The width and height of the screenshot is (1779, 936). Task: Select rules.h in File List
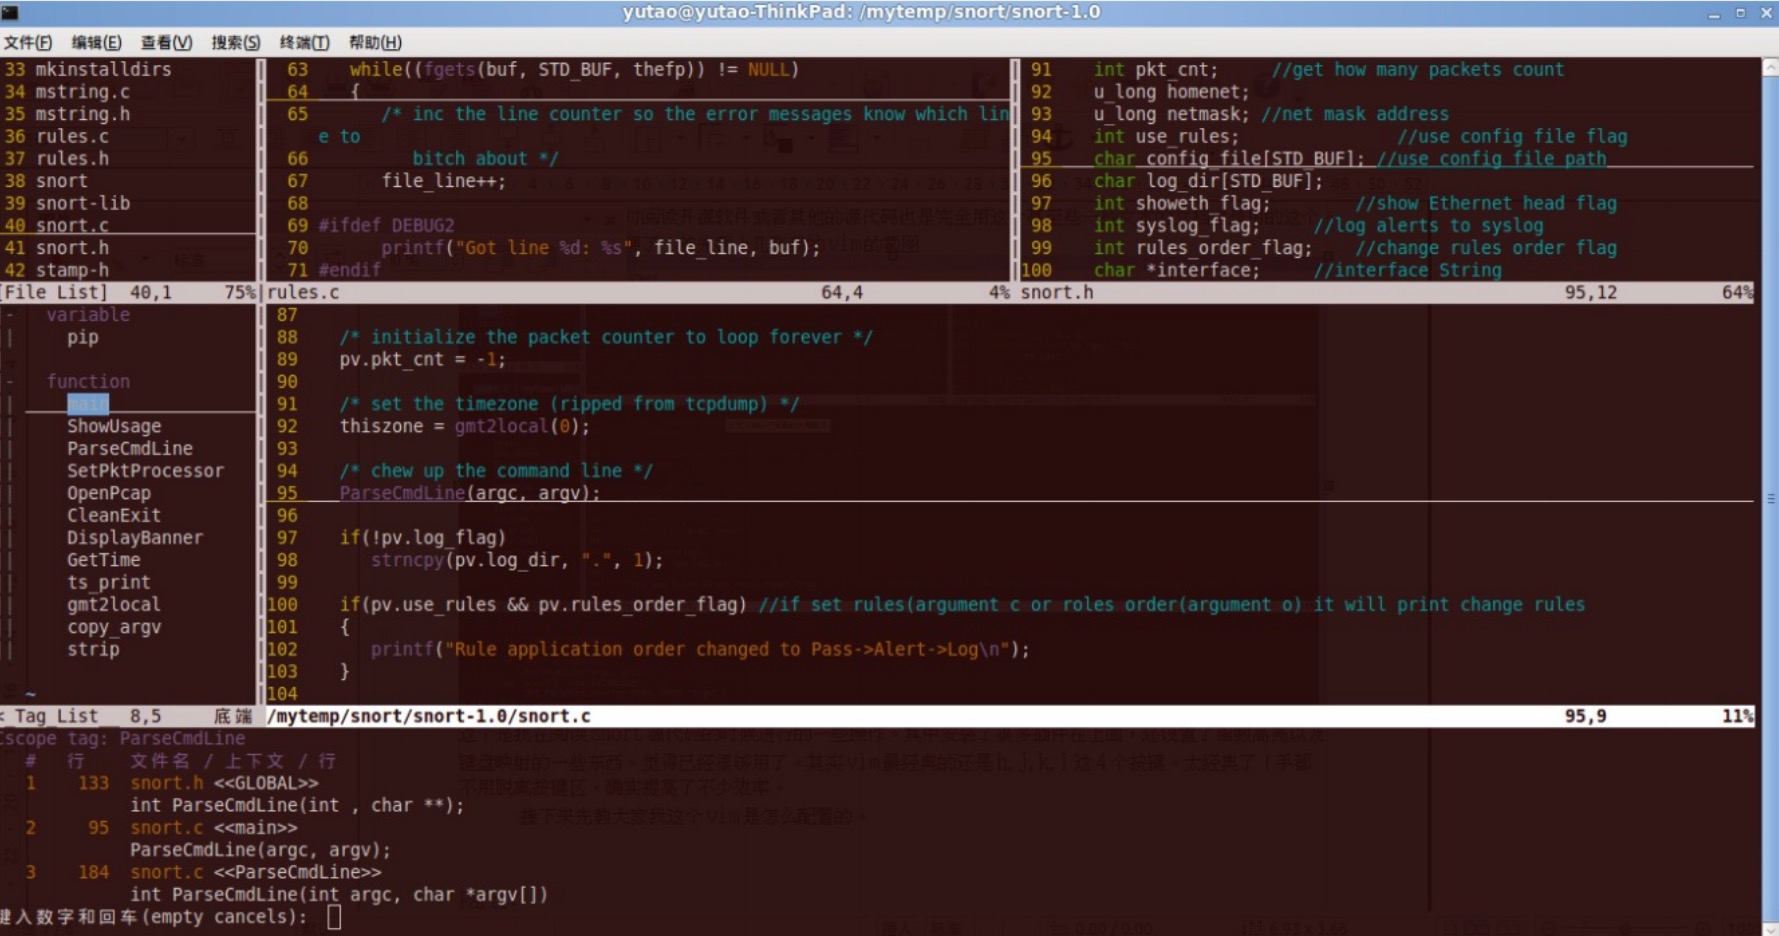pos(72,158)
